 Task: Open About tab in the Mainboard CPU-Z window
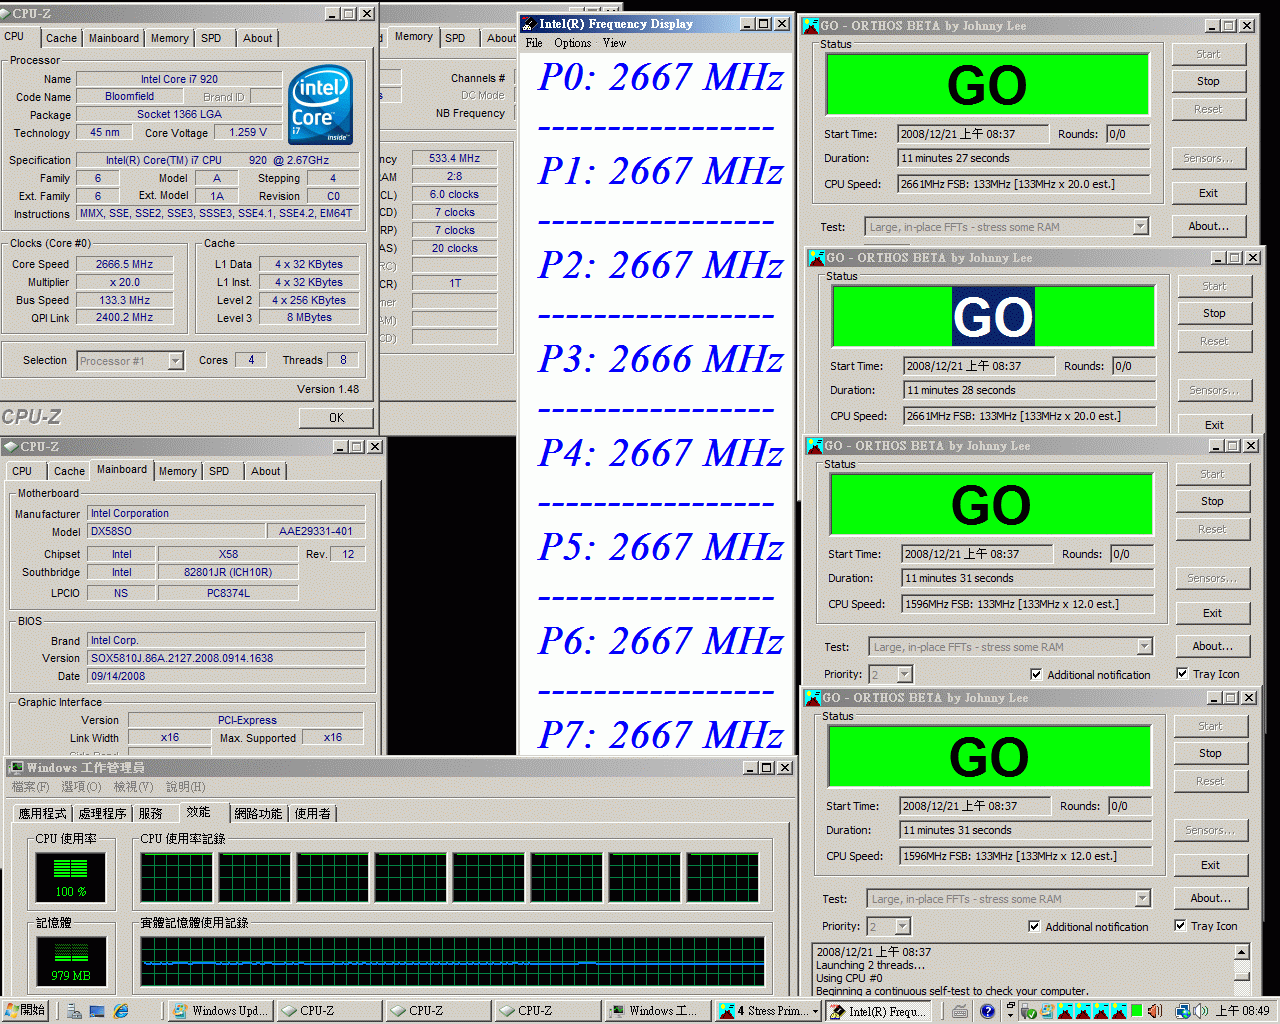[266, 471]
